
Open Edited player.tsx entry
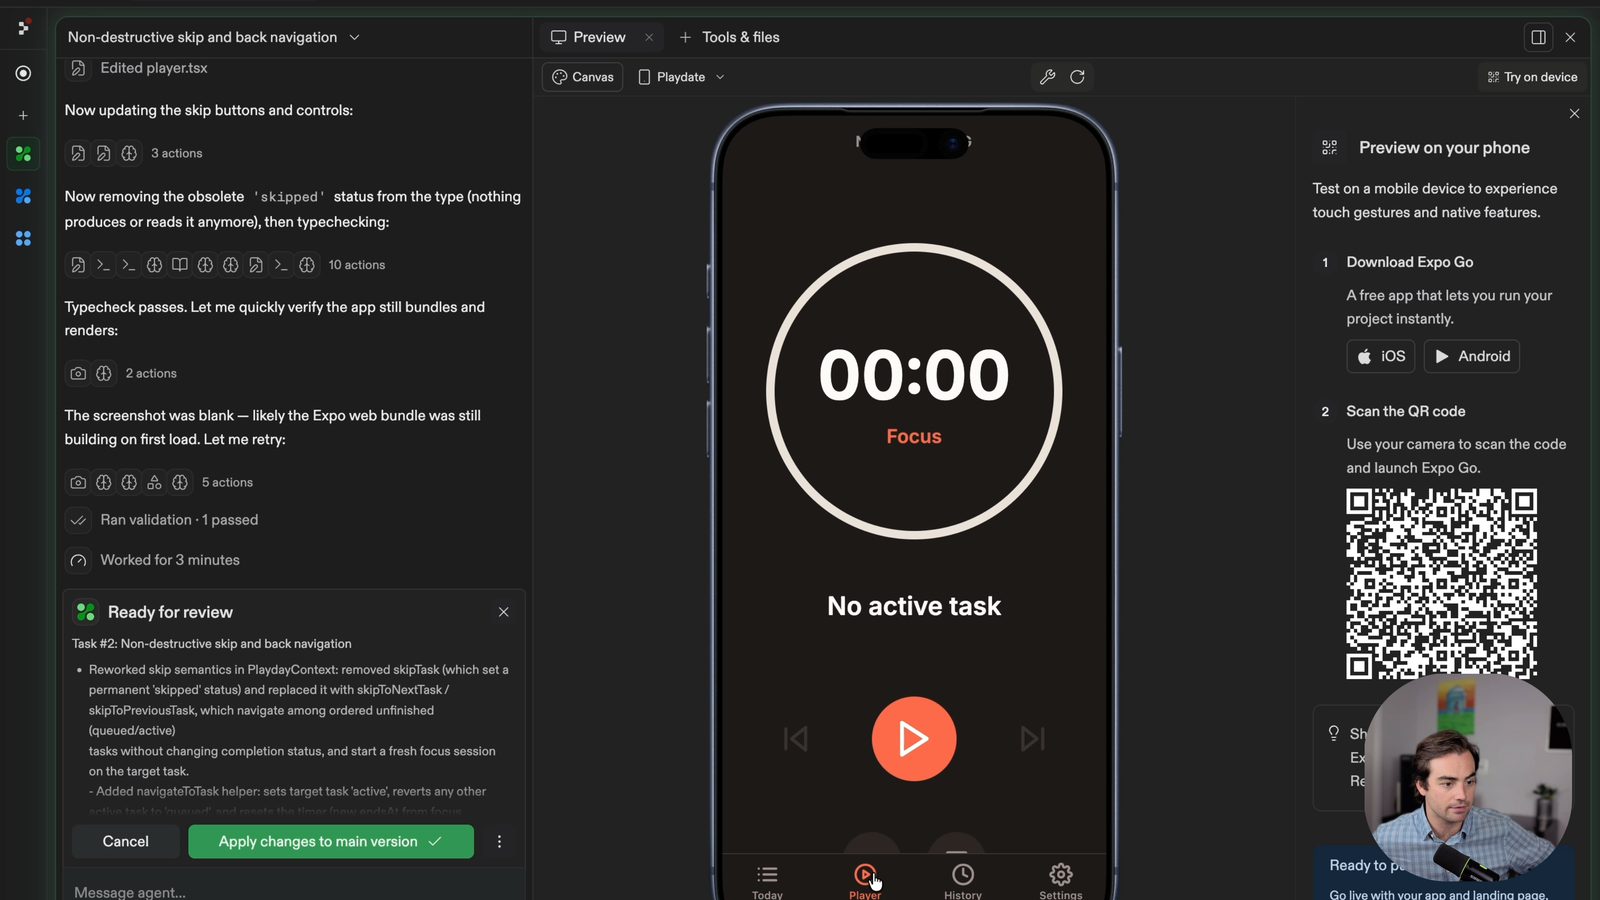[138, 68]
